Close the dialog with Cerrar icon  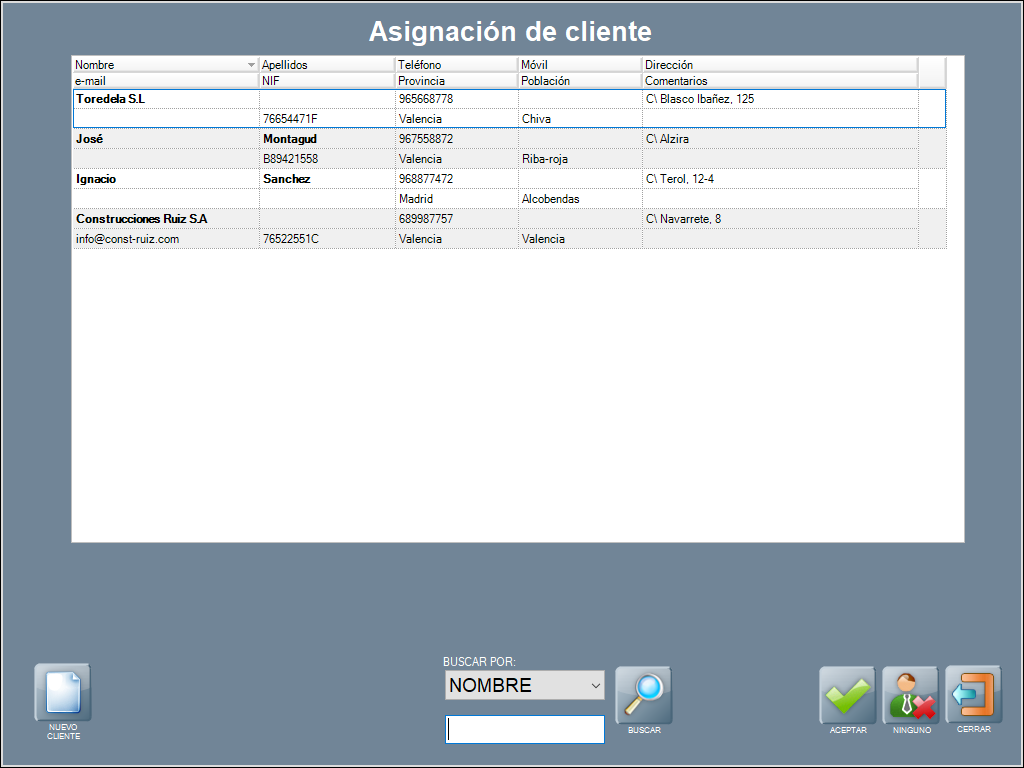click(x=973, y=694)
